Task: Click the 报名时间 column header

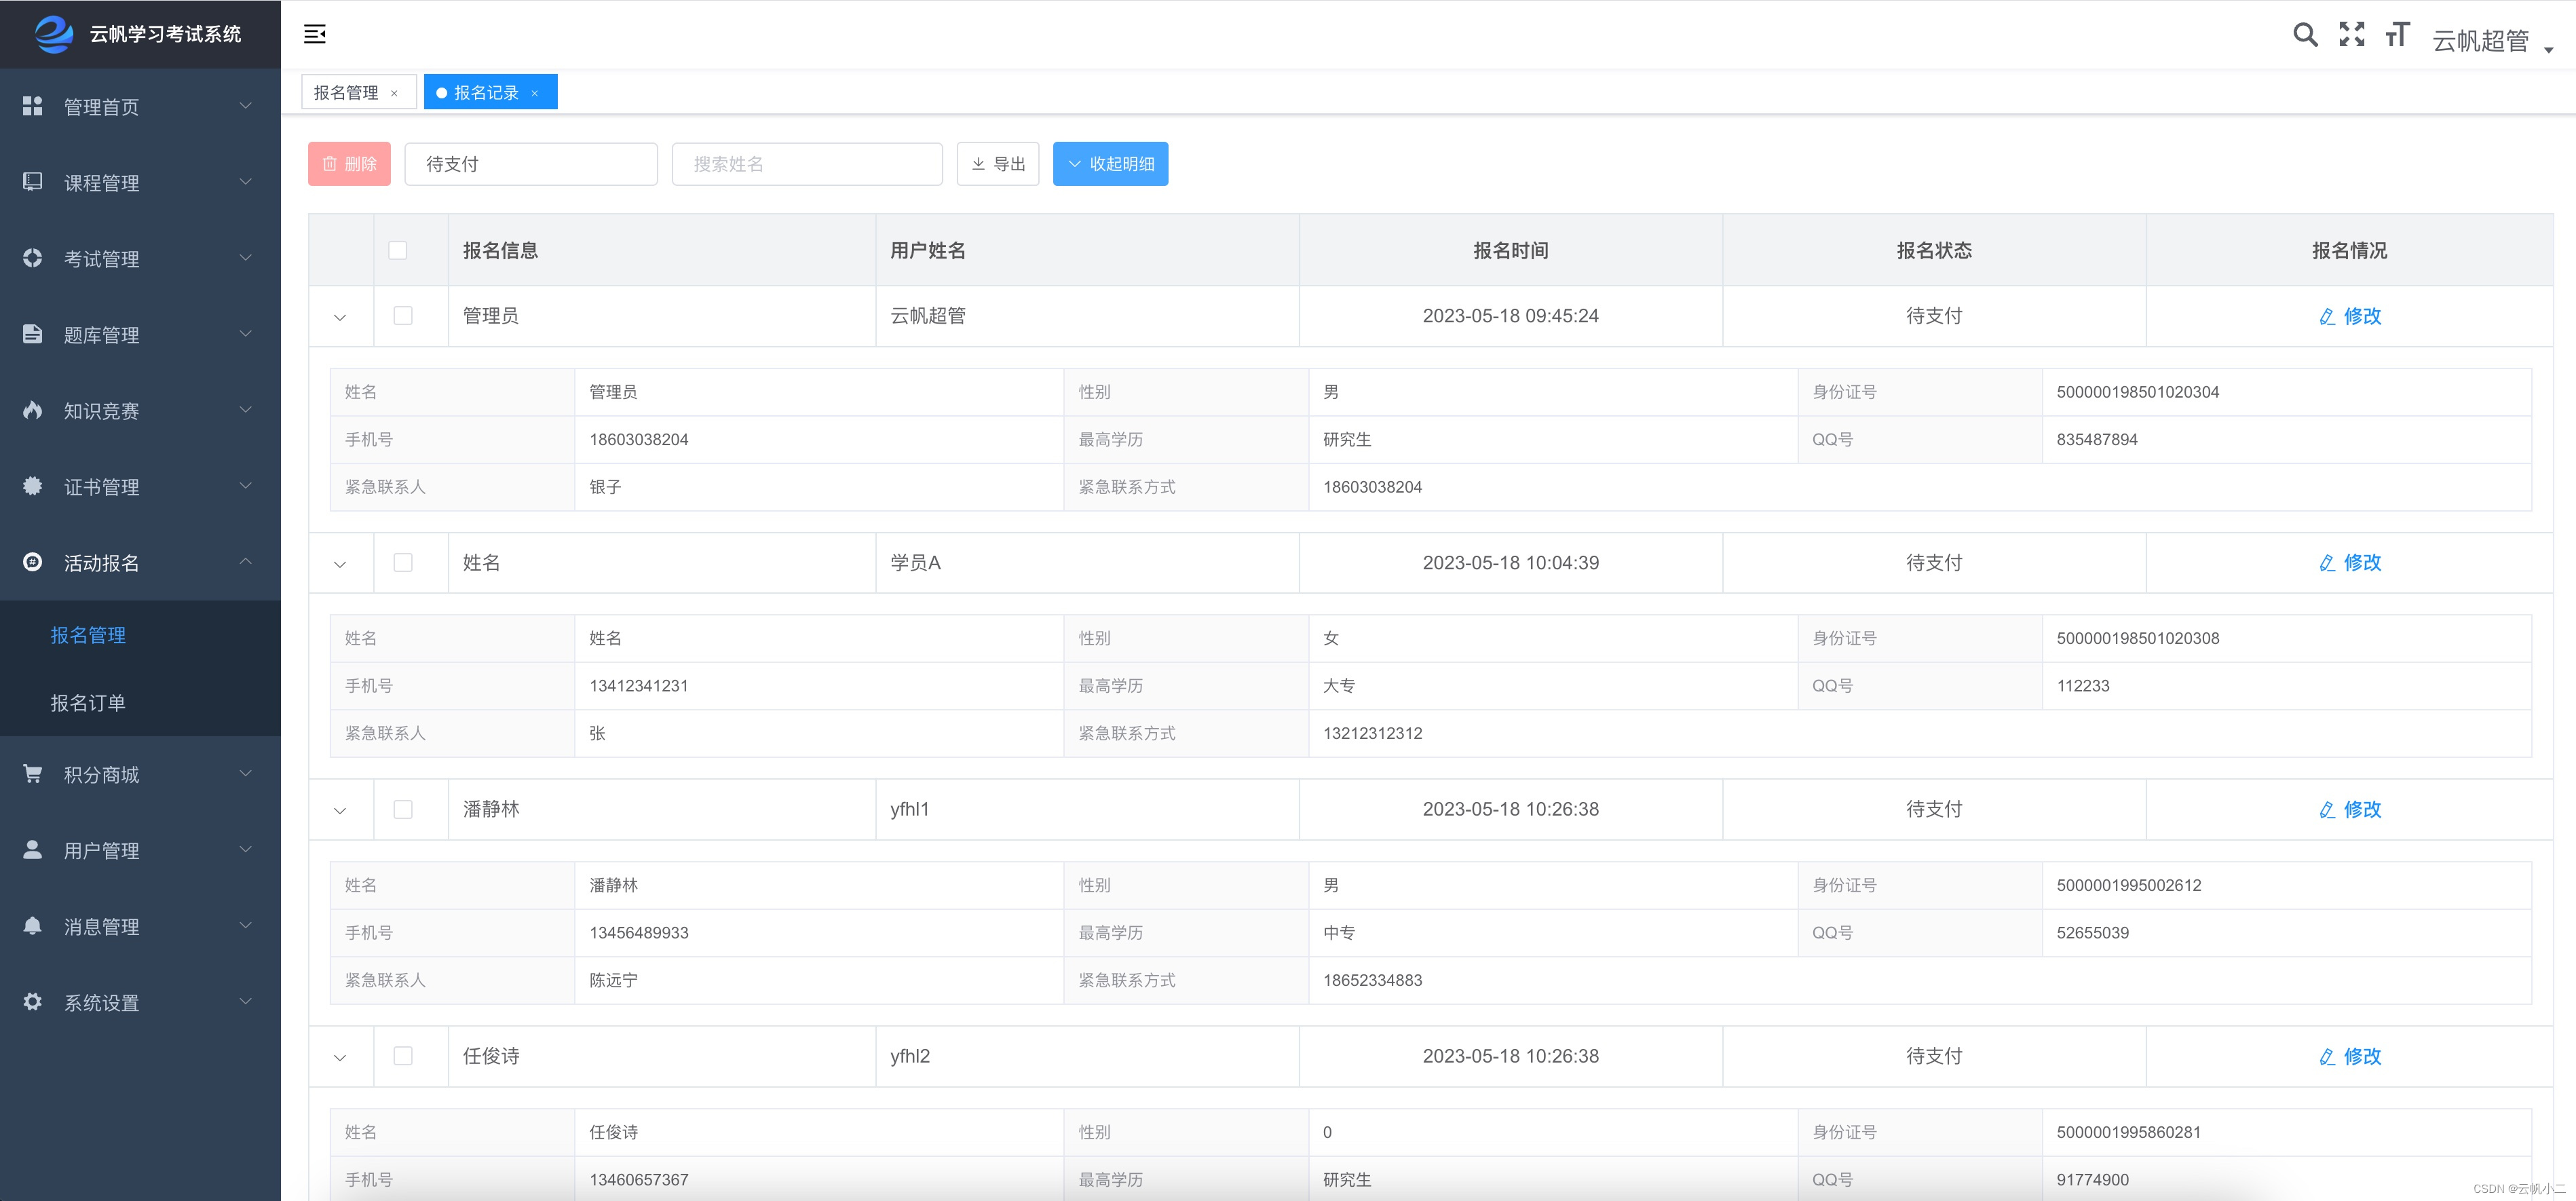Action: [x=1511, y=250]
